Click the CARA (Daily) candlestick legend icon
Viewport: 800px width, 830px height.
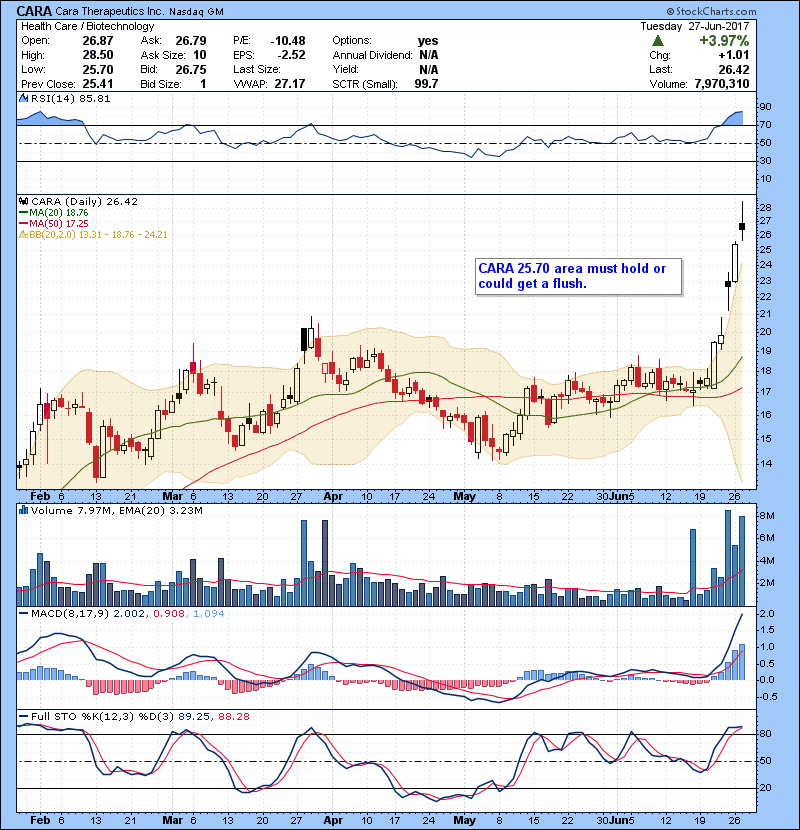pyautogui.click(x=24, y=201)
